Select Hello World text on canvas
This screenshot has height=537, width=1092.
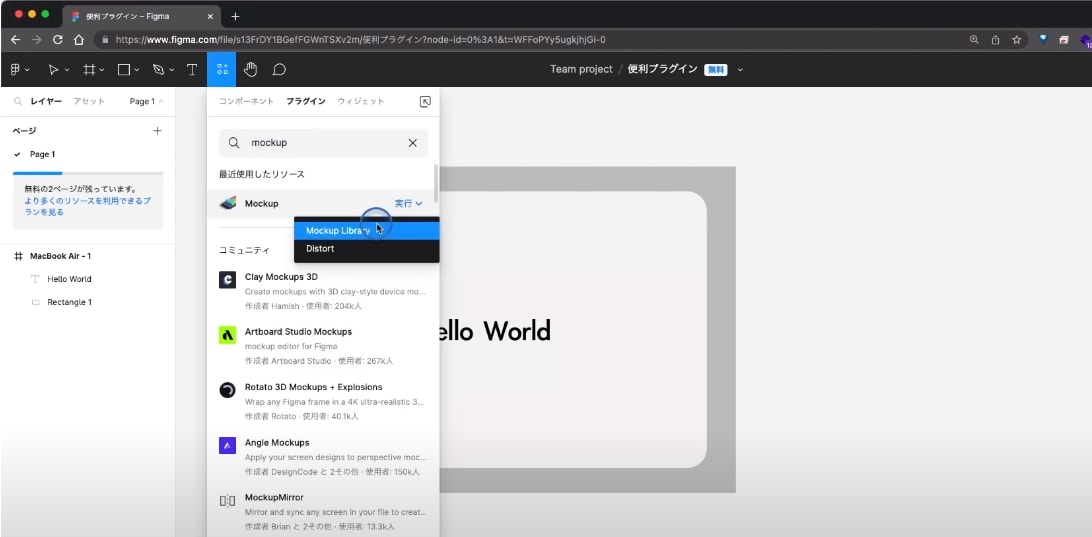click(x=494, y=330)
